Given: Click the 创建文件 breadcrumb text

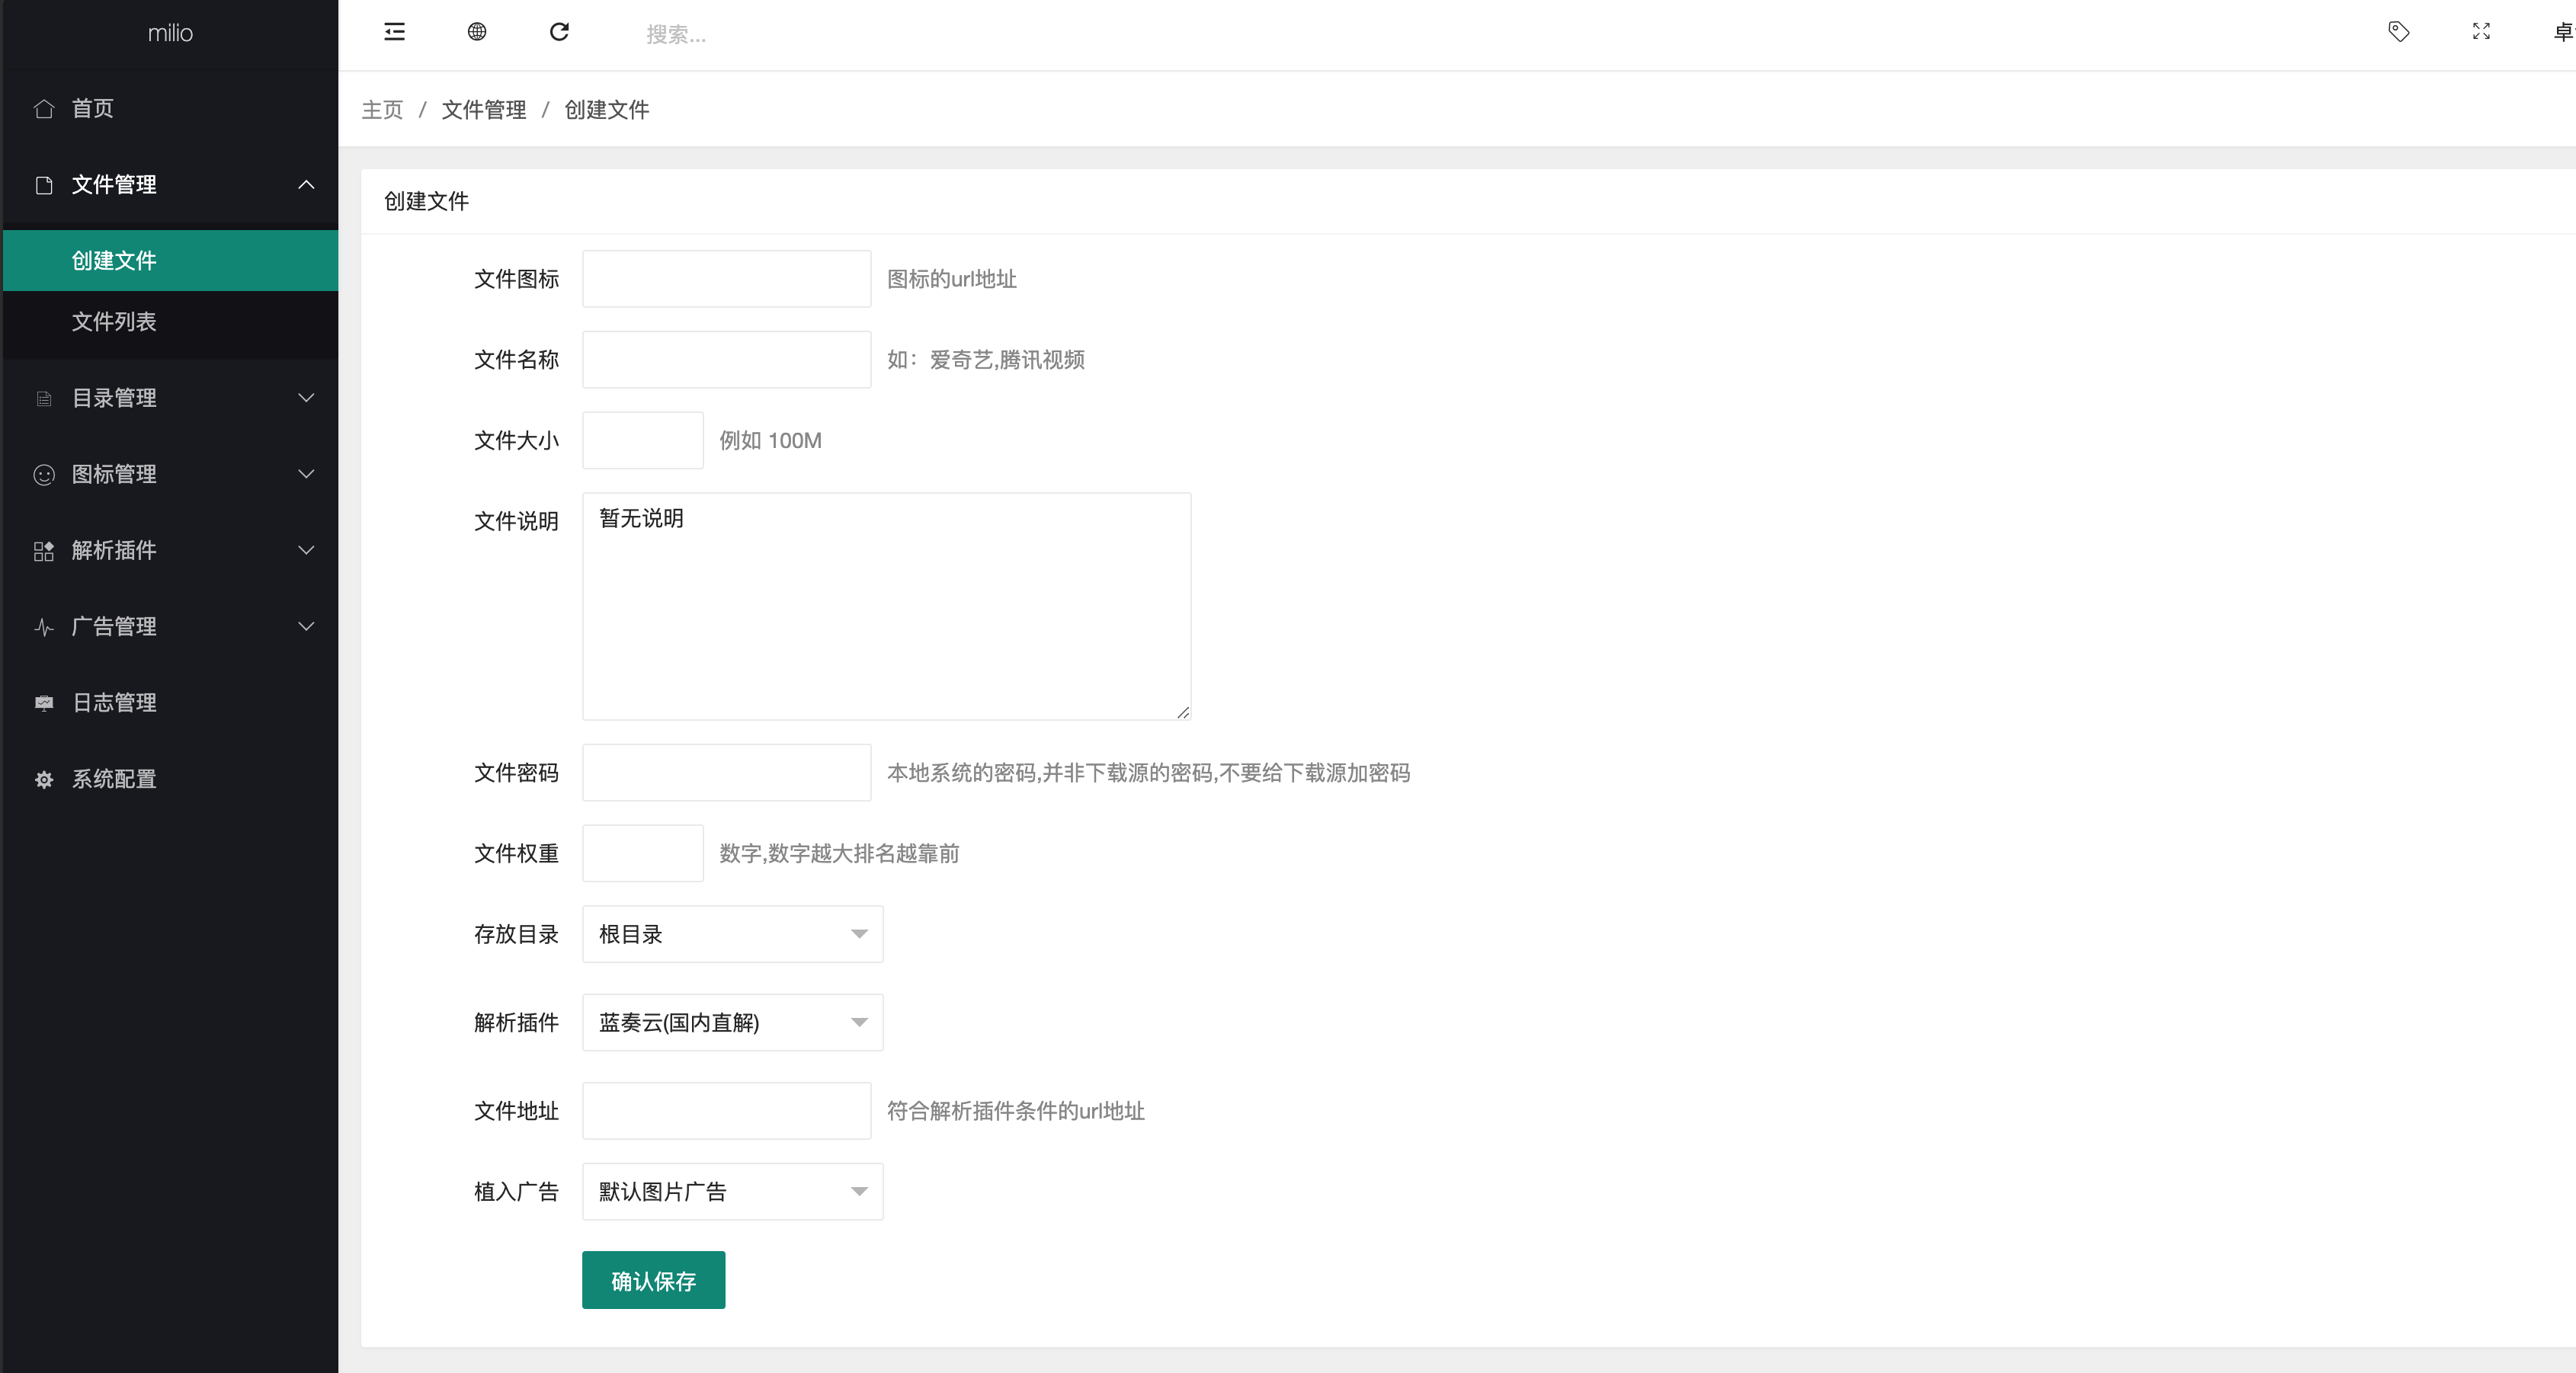Looking at the screenshot, I should (607, 110).
